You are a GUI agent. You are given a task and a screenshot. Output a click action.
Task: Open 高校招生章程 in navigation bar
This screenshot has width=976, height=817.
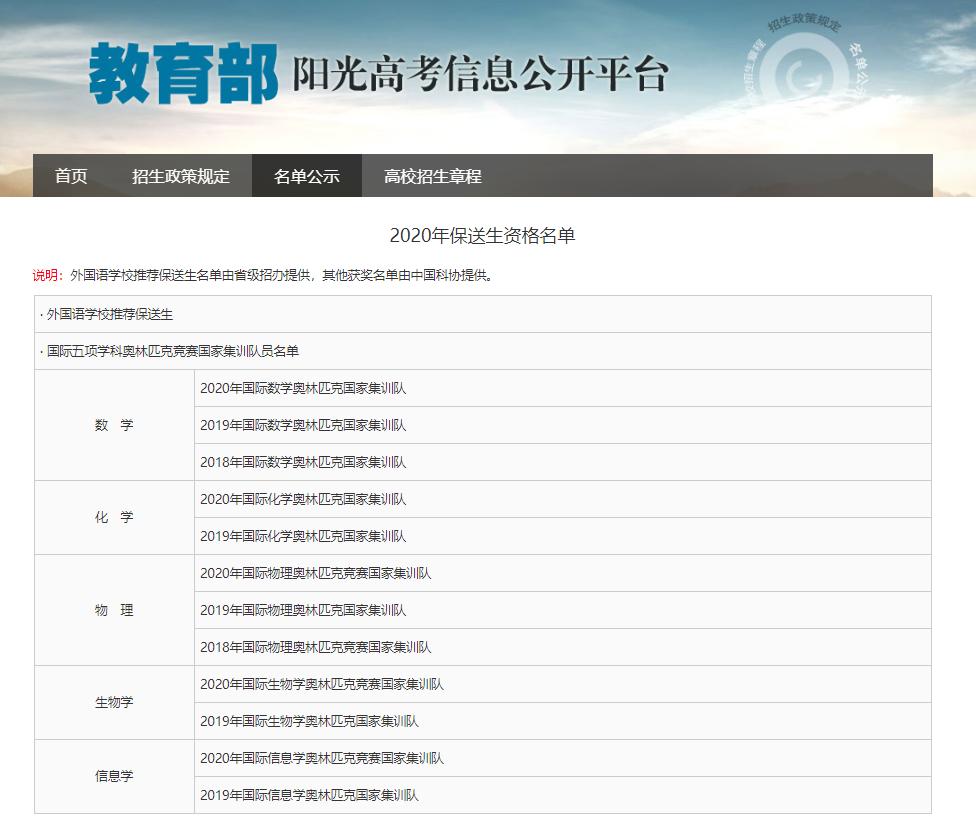click(433, 176)
